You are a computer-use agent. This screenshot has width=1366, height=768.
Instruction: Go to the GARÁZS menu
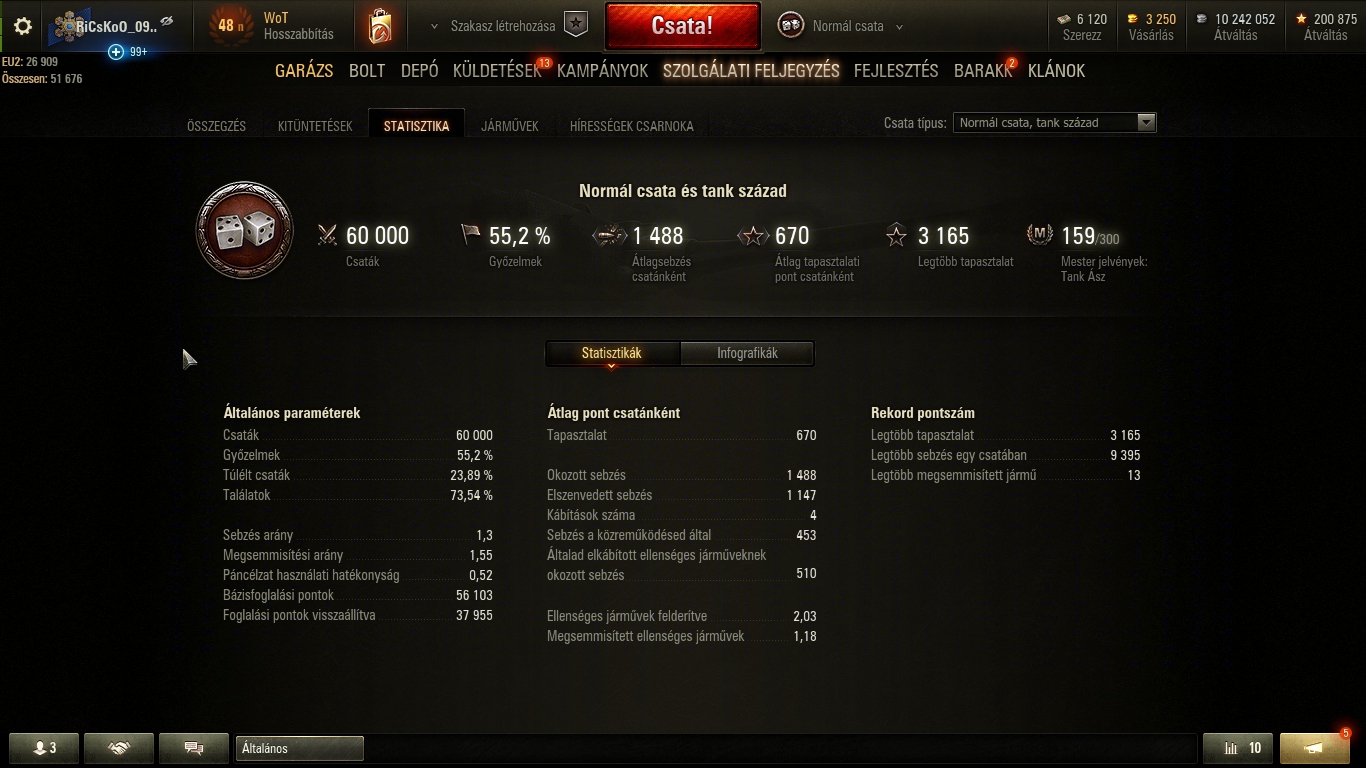[304, 71]
